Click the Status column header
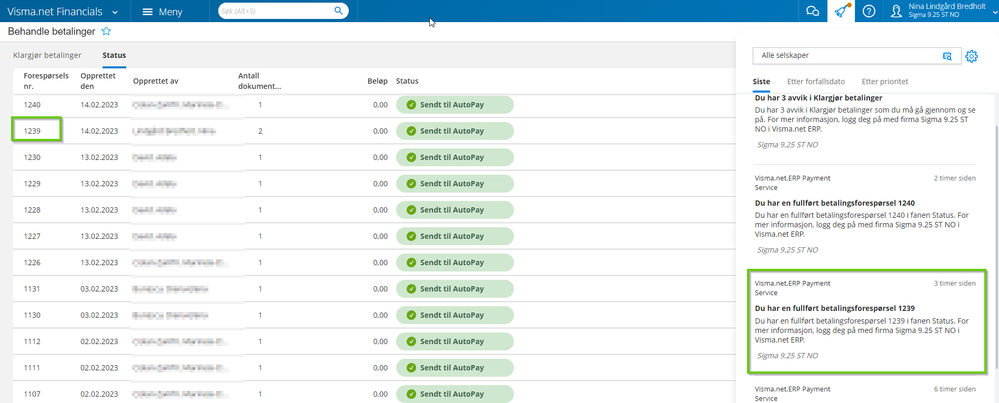Screen dimensions: 999x403 [x=406, y=81]
